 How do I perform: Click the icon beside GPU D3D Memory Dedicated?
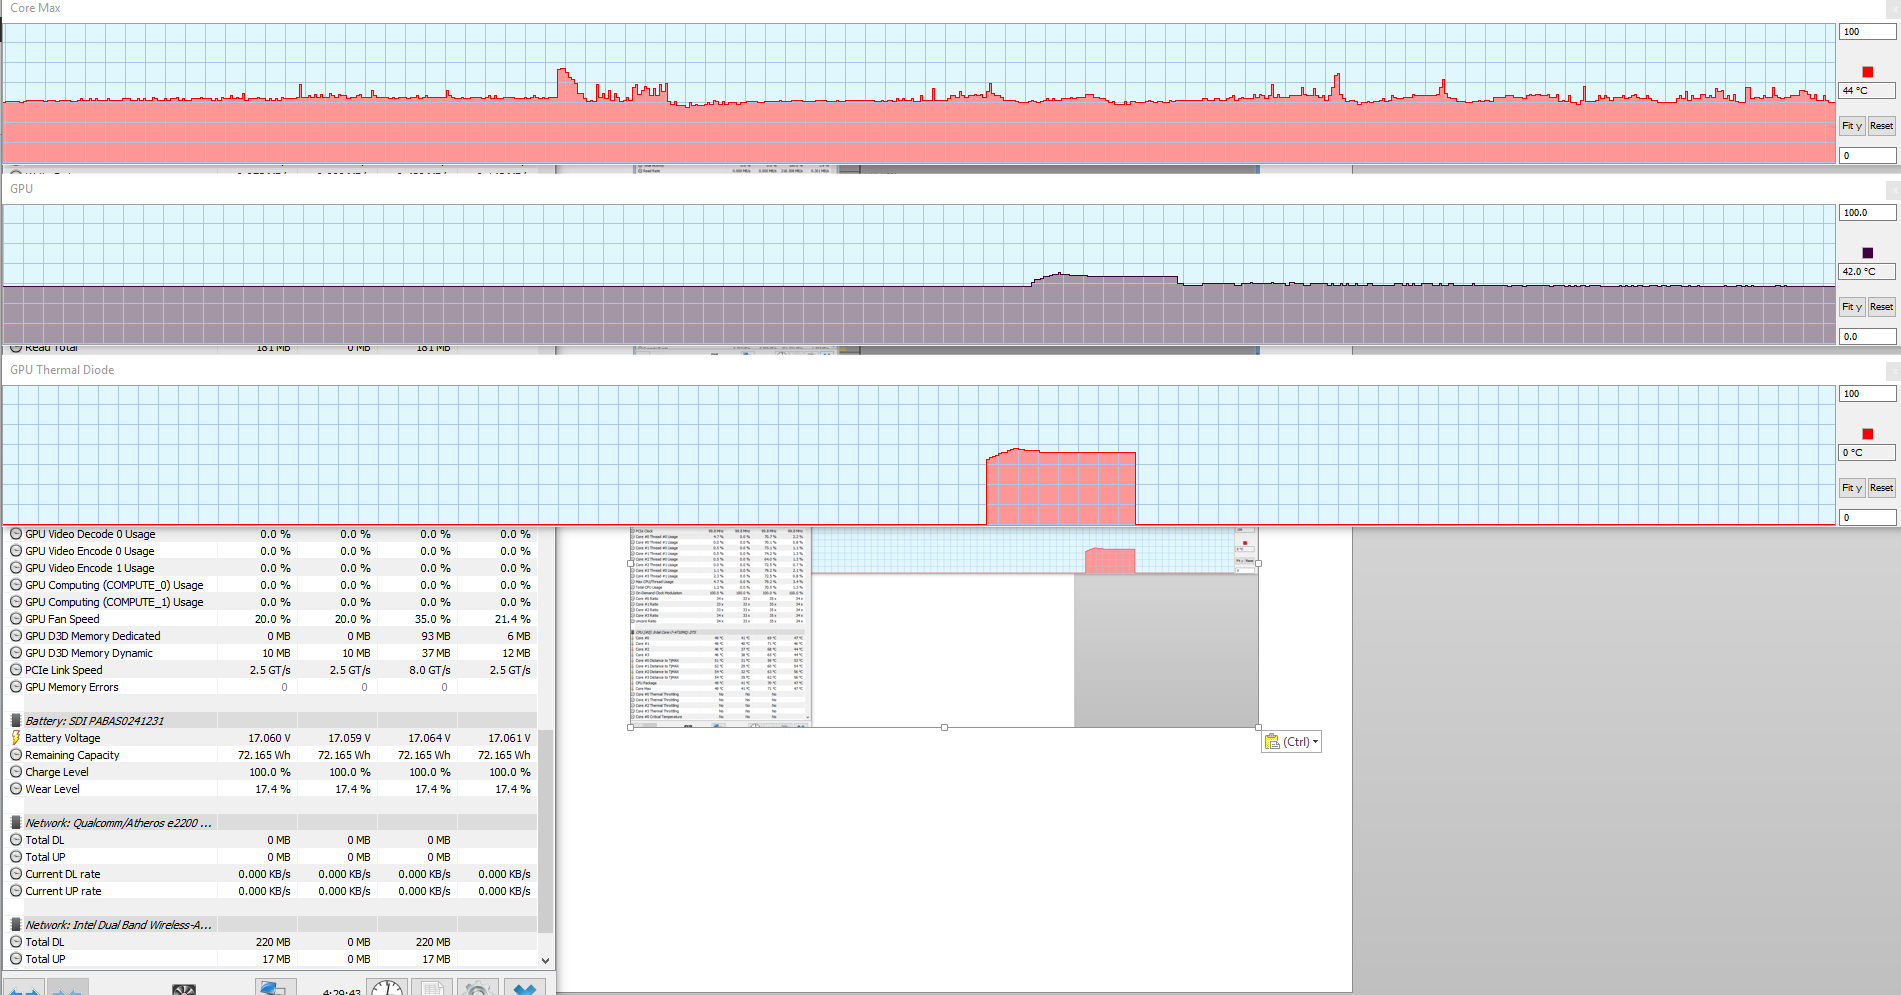[16, 636]
